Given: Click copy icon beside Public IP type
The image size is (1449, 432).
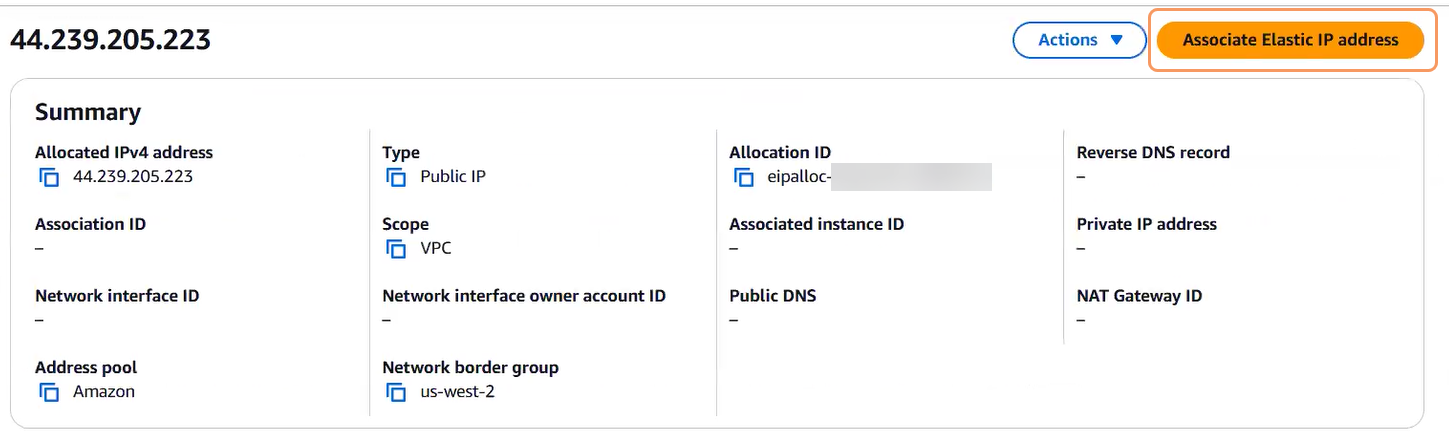Looking at the screenshot, I should (396, 177).
